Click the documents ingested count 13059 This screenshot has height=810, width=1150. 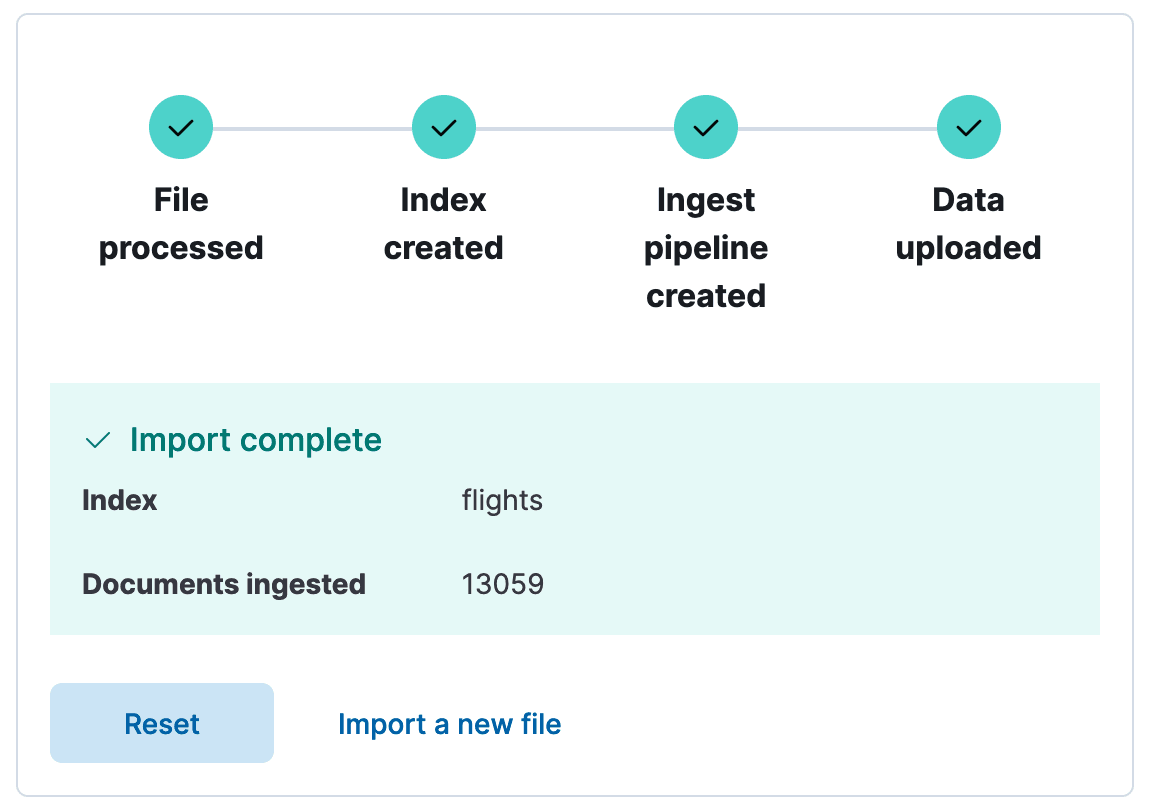tap(503, 584)
